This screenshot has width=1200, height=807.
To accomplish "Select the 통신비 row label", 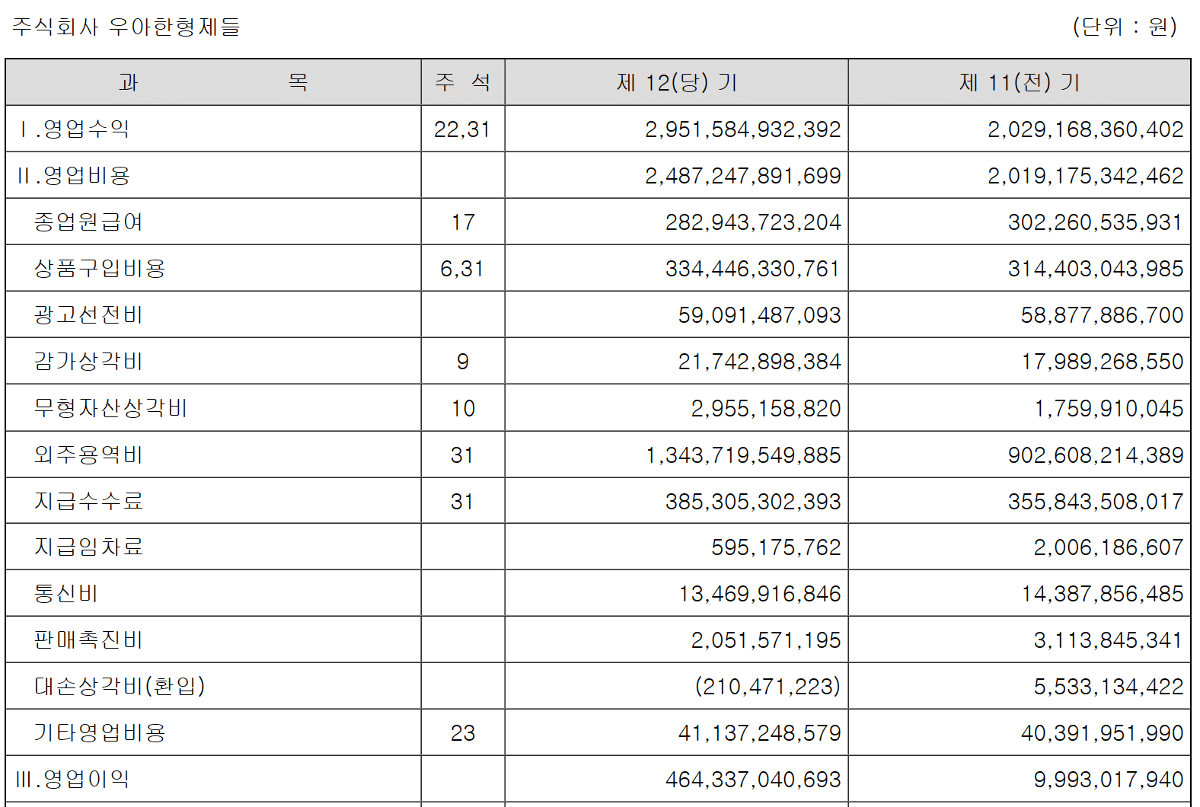I will 66,594.
